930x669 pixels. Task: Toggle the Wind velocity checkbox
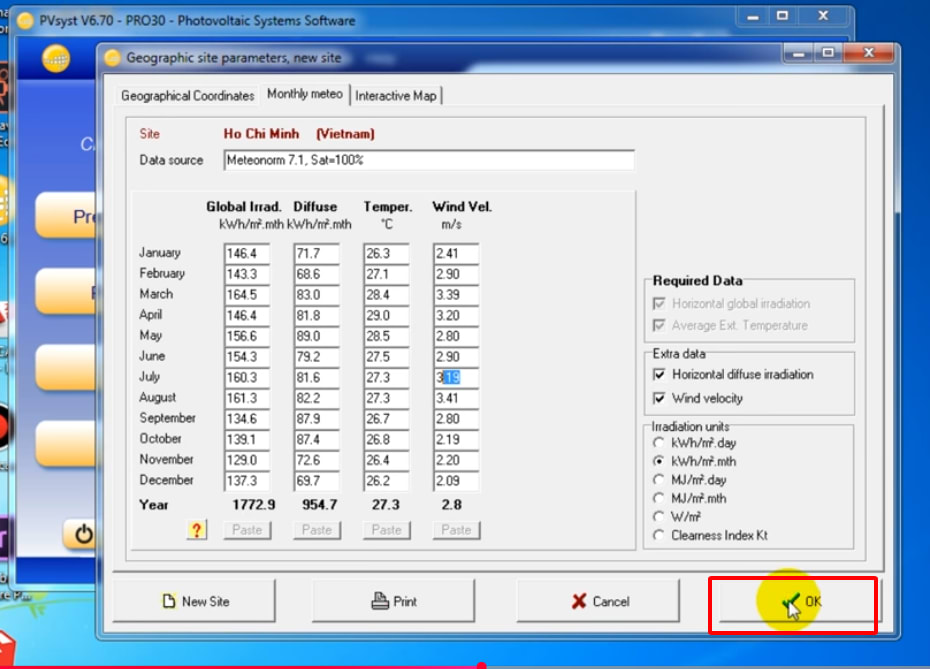click(659, 398)
